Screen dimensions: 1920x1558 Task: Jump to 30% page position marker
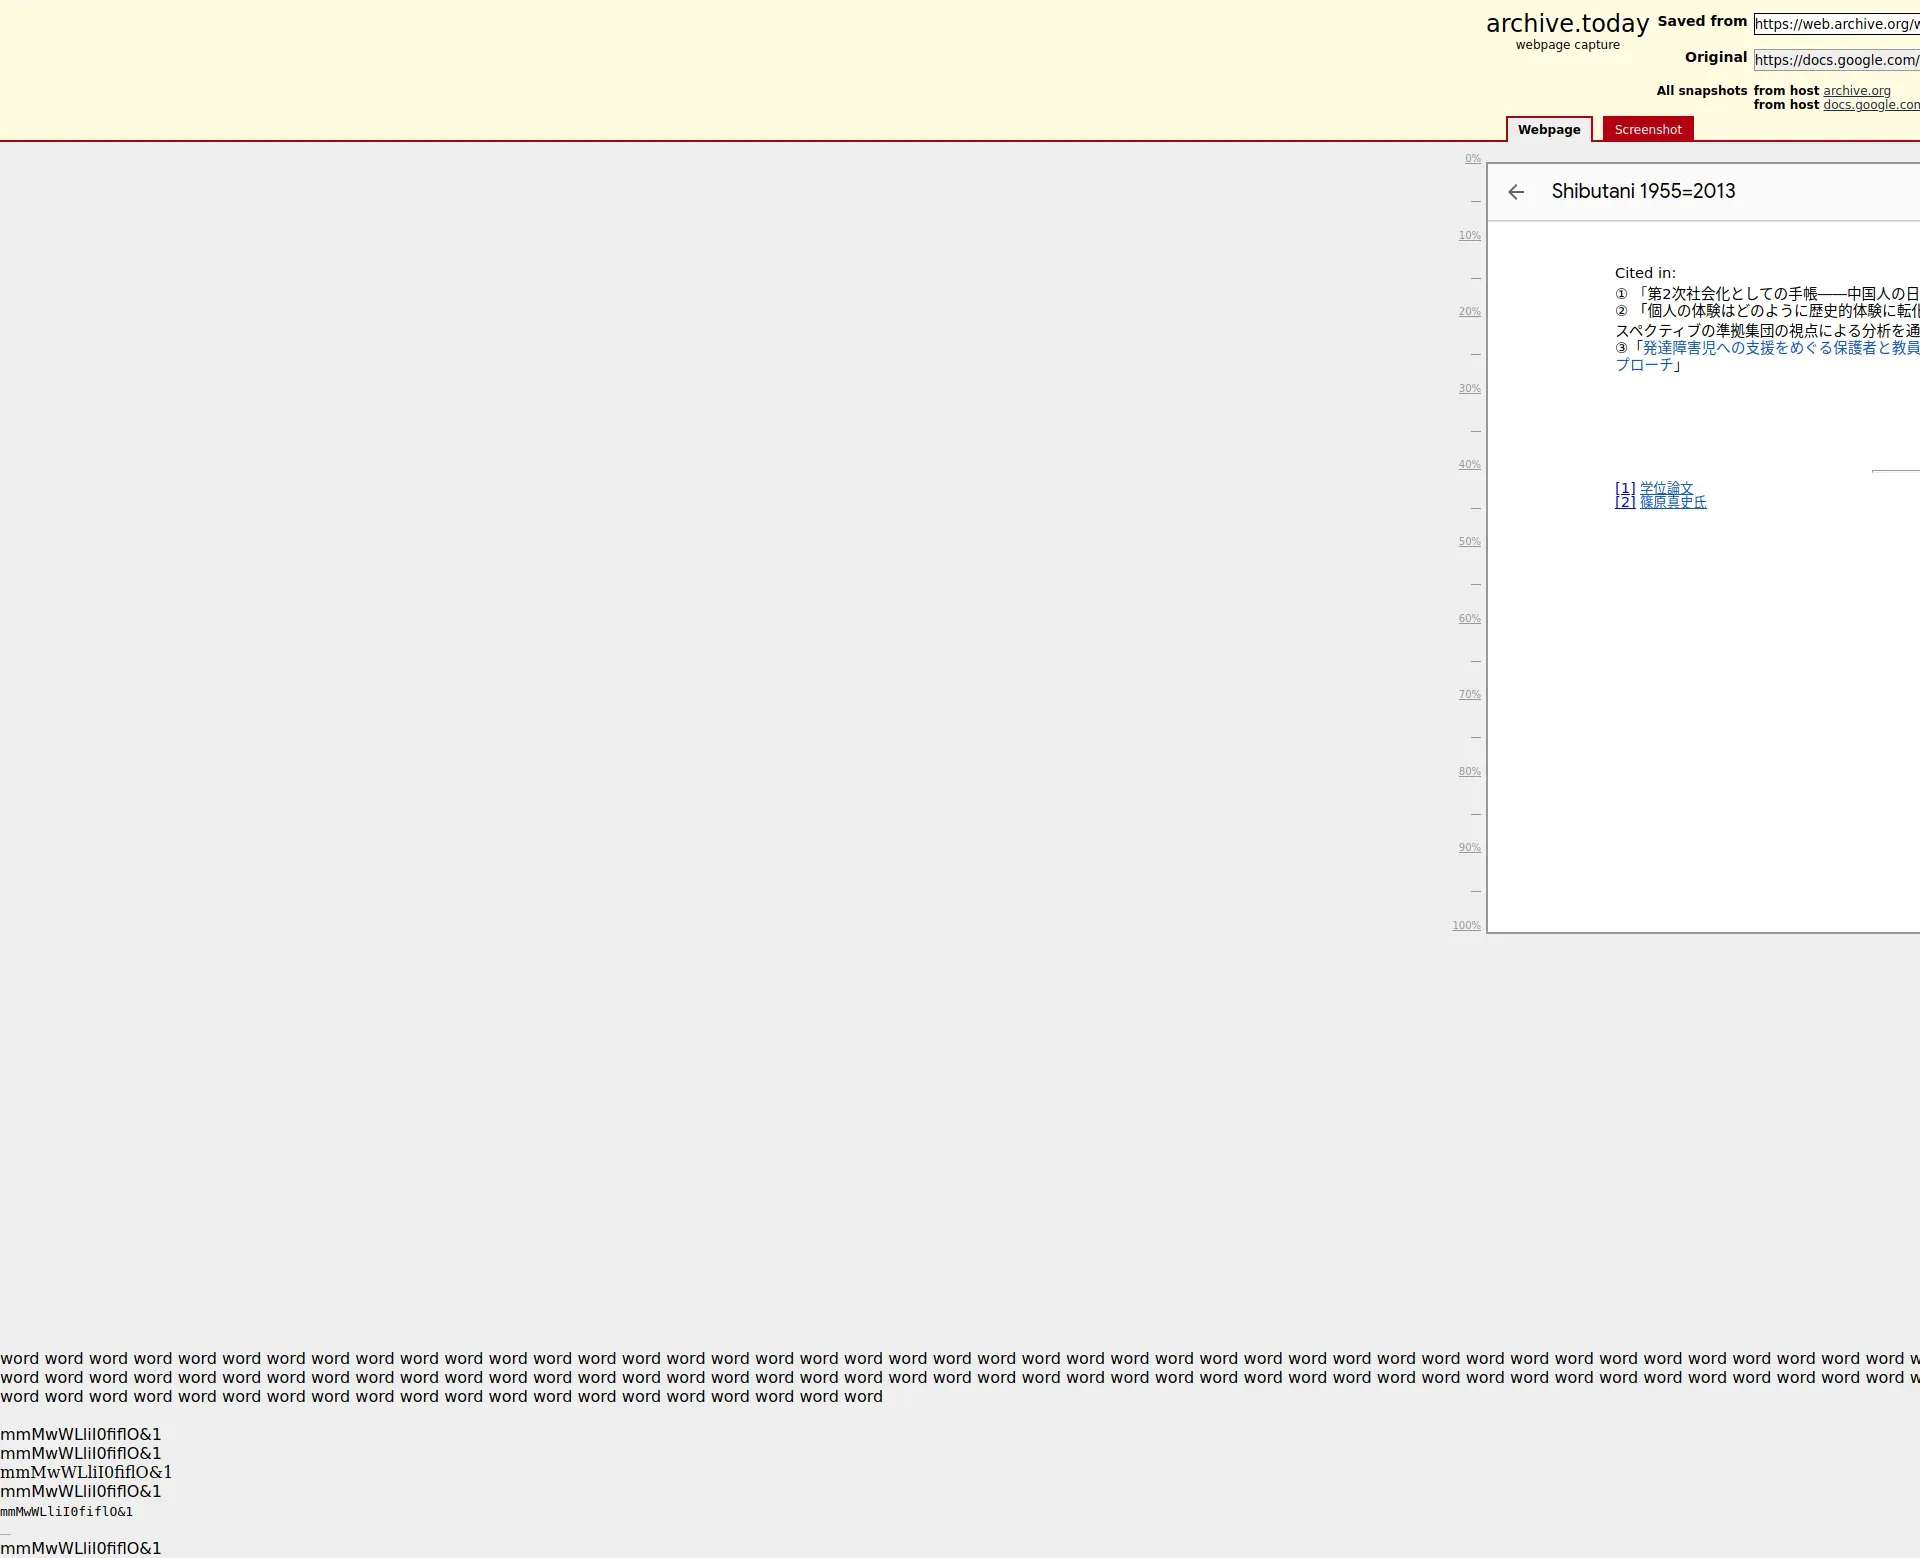1469,389
